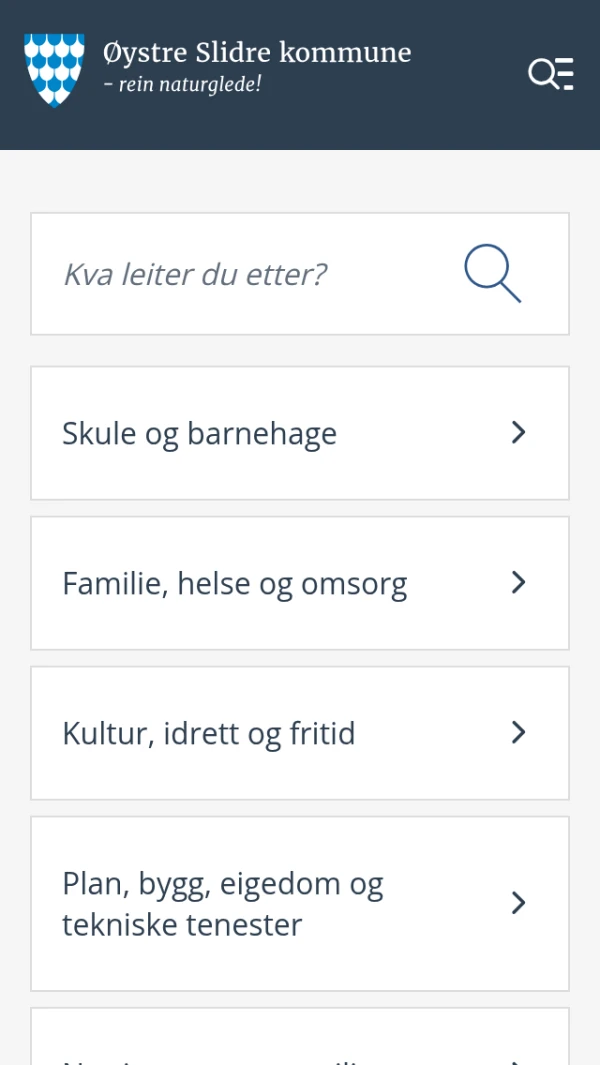The height and width of the screenshot is (1065, 600).
Task: Click the partially visible bottom category card
Action: (300, 1040)
